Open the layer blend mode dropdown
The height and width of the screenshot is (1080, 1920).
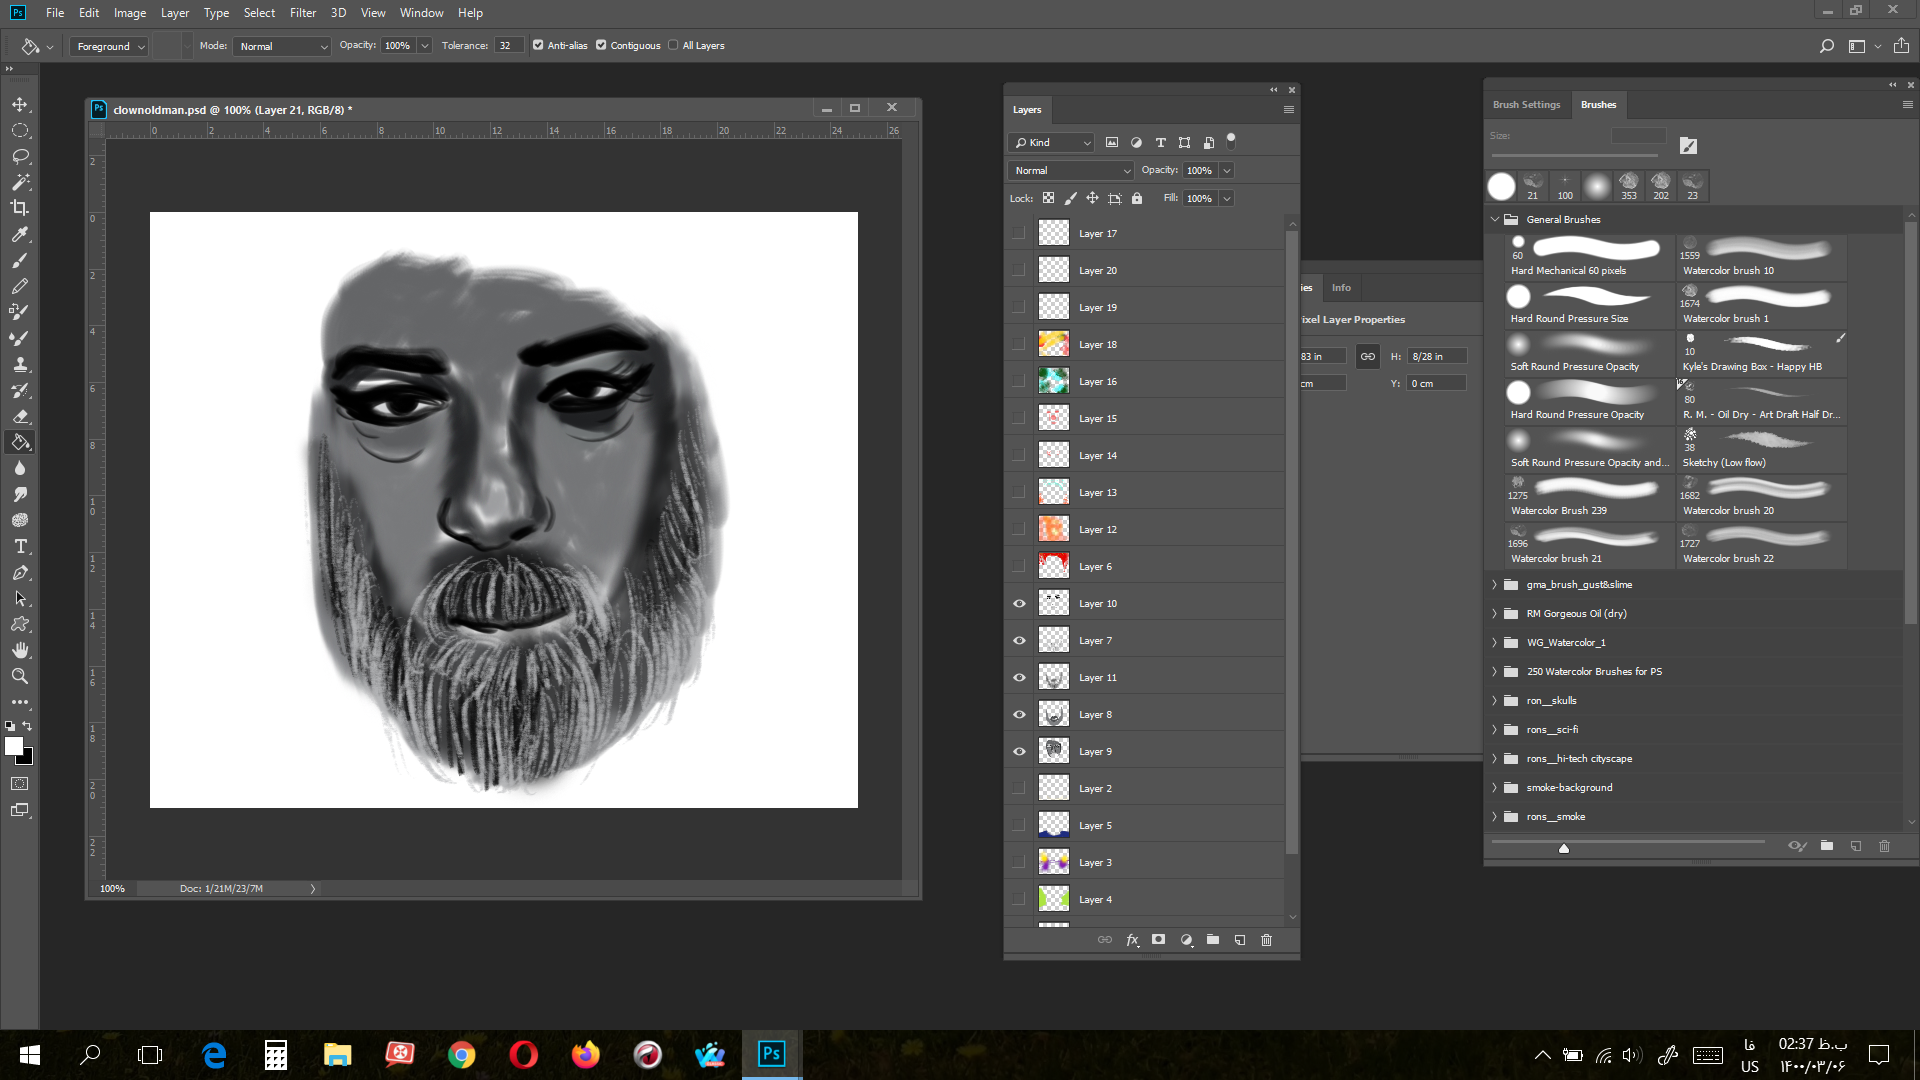[1070, 171]
